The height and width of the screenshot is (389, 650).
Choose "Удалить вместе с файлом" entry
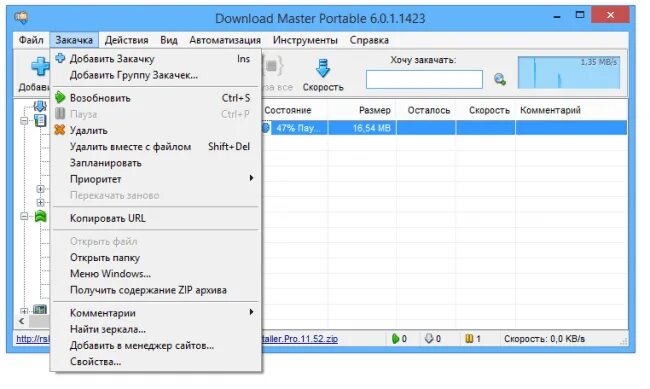156,146
